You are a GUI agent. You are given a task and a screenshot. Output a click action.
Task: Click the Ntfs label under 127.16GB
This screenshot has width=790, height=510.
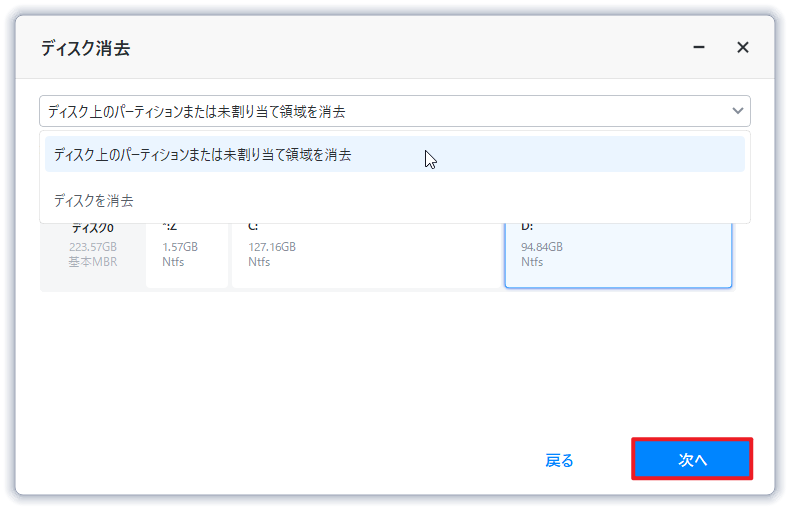[x=259, y=261]
